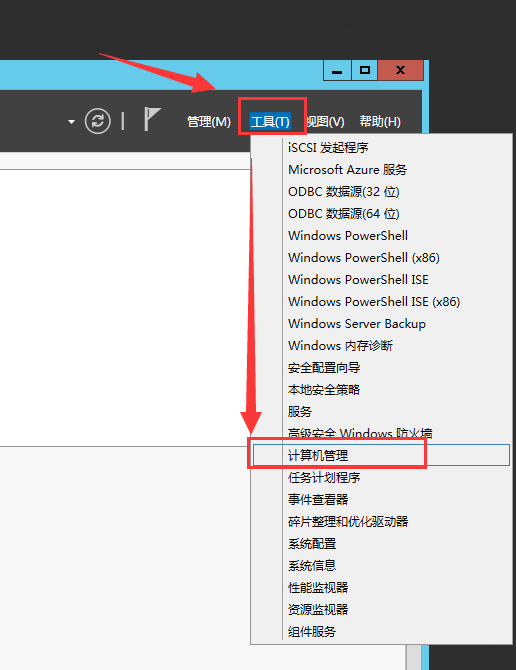The width and height of the screenshot is (516, 670).
Task: Open the 帮助(H) menu
Action: [380, 122]
